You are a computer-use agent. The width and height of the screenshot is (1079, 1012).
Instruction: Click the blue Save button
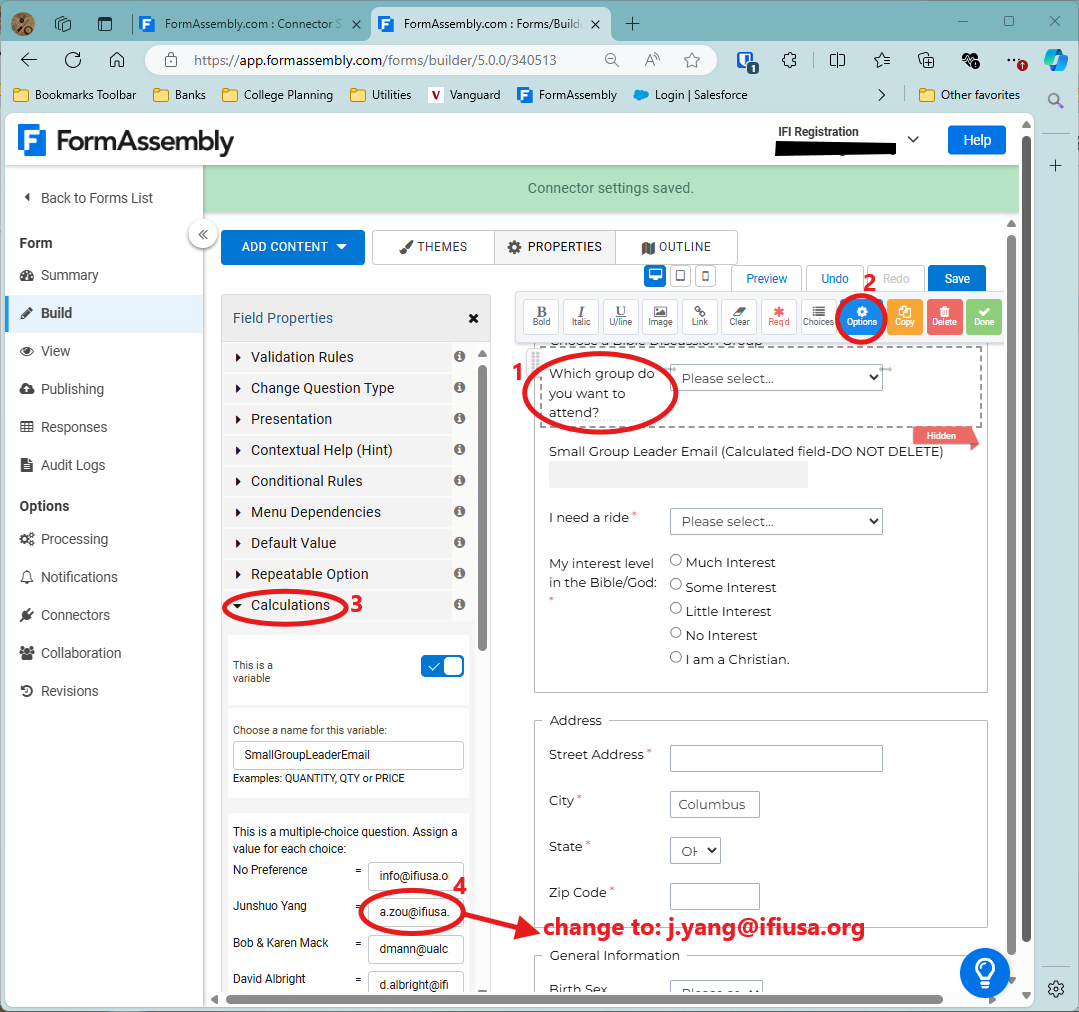(x=956, y=279)
